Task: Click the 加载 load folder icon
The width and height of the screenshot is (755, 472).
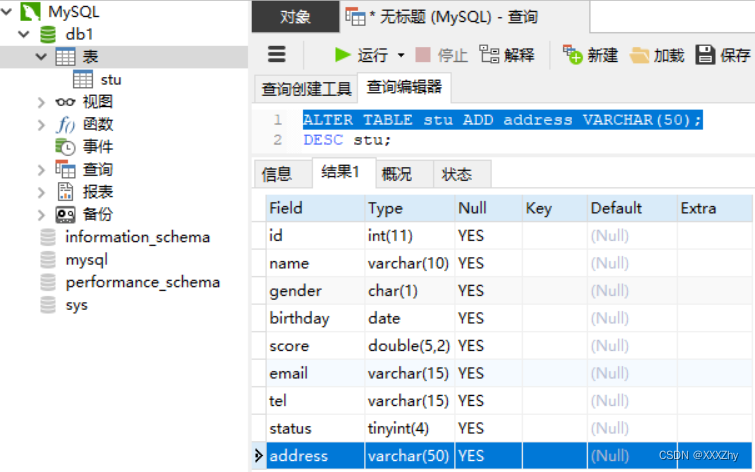Action: (x=639, y=55)
